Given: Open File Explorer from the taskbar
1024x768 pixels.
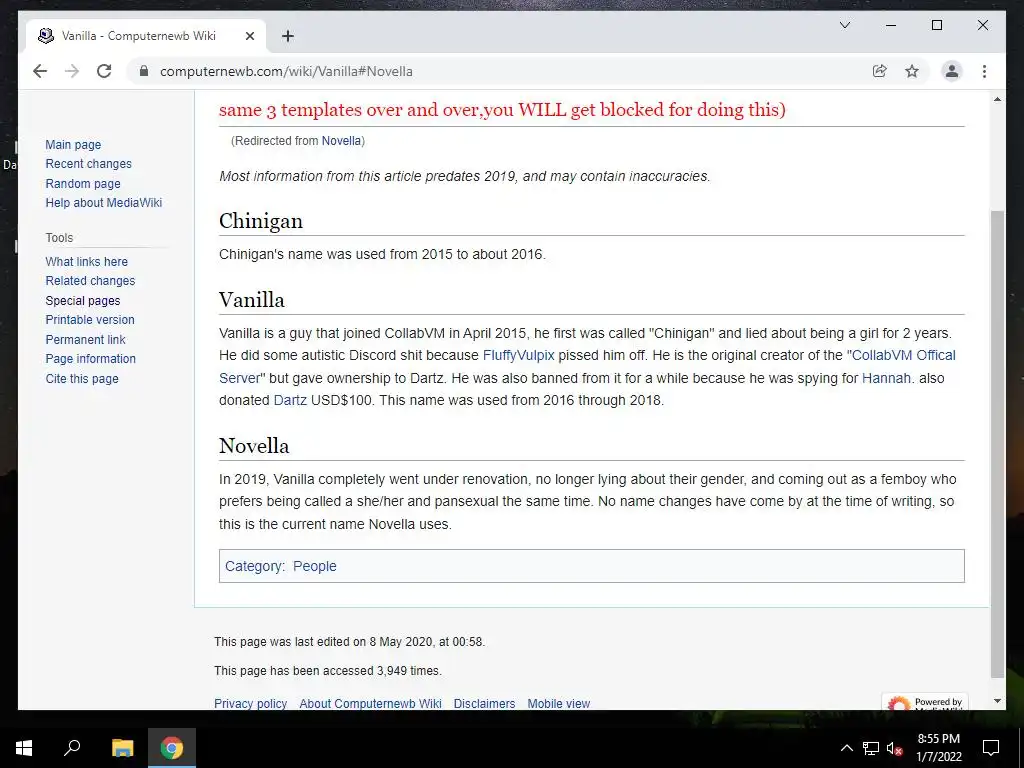Looking at the screenshot, I should point(122,748).
